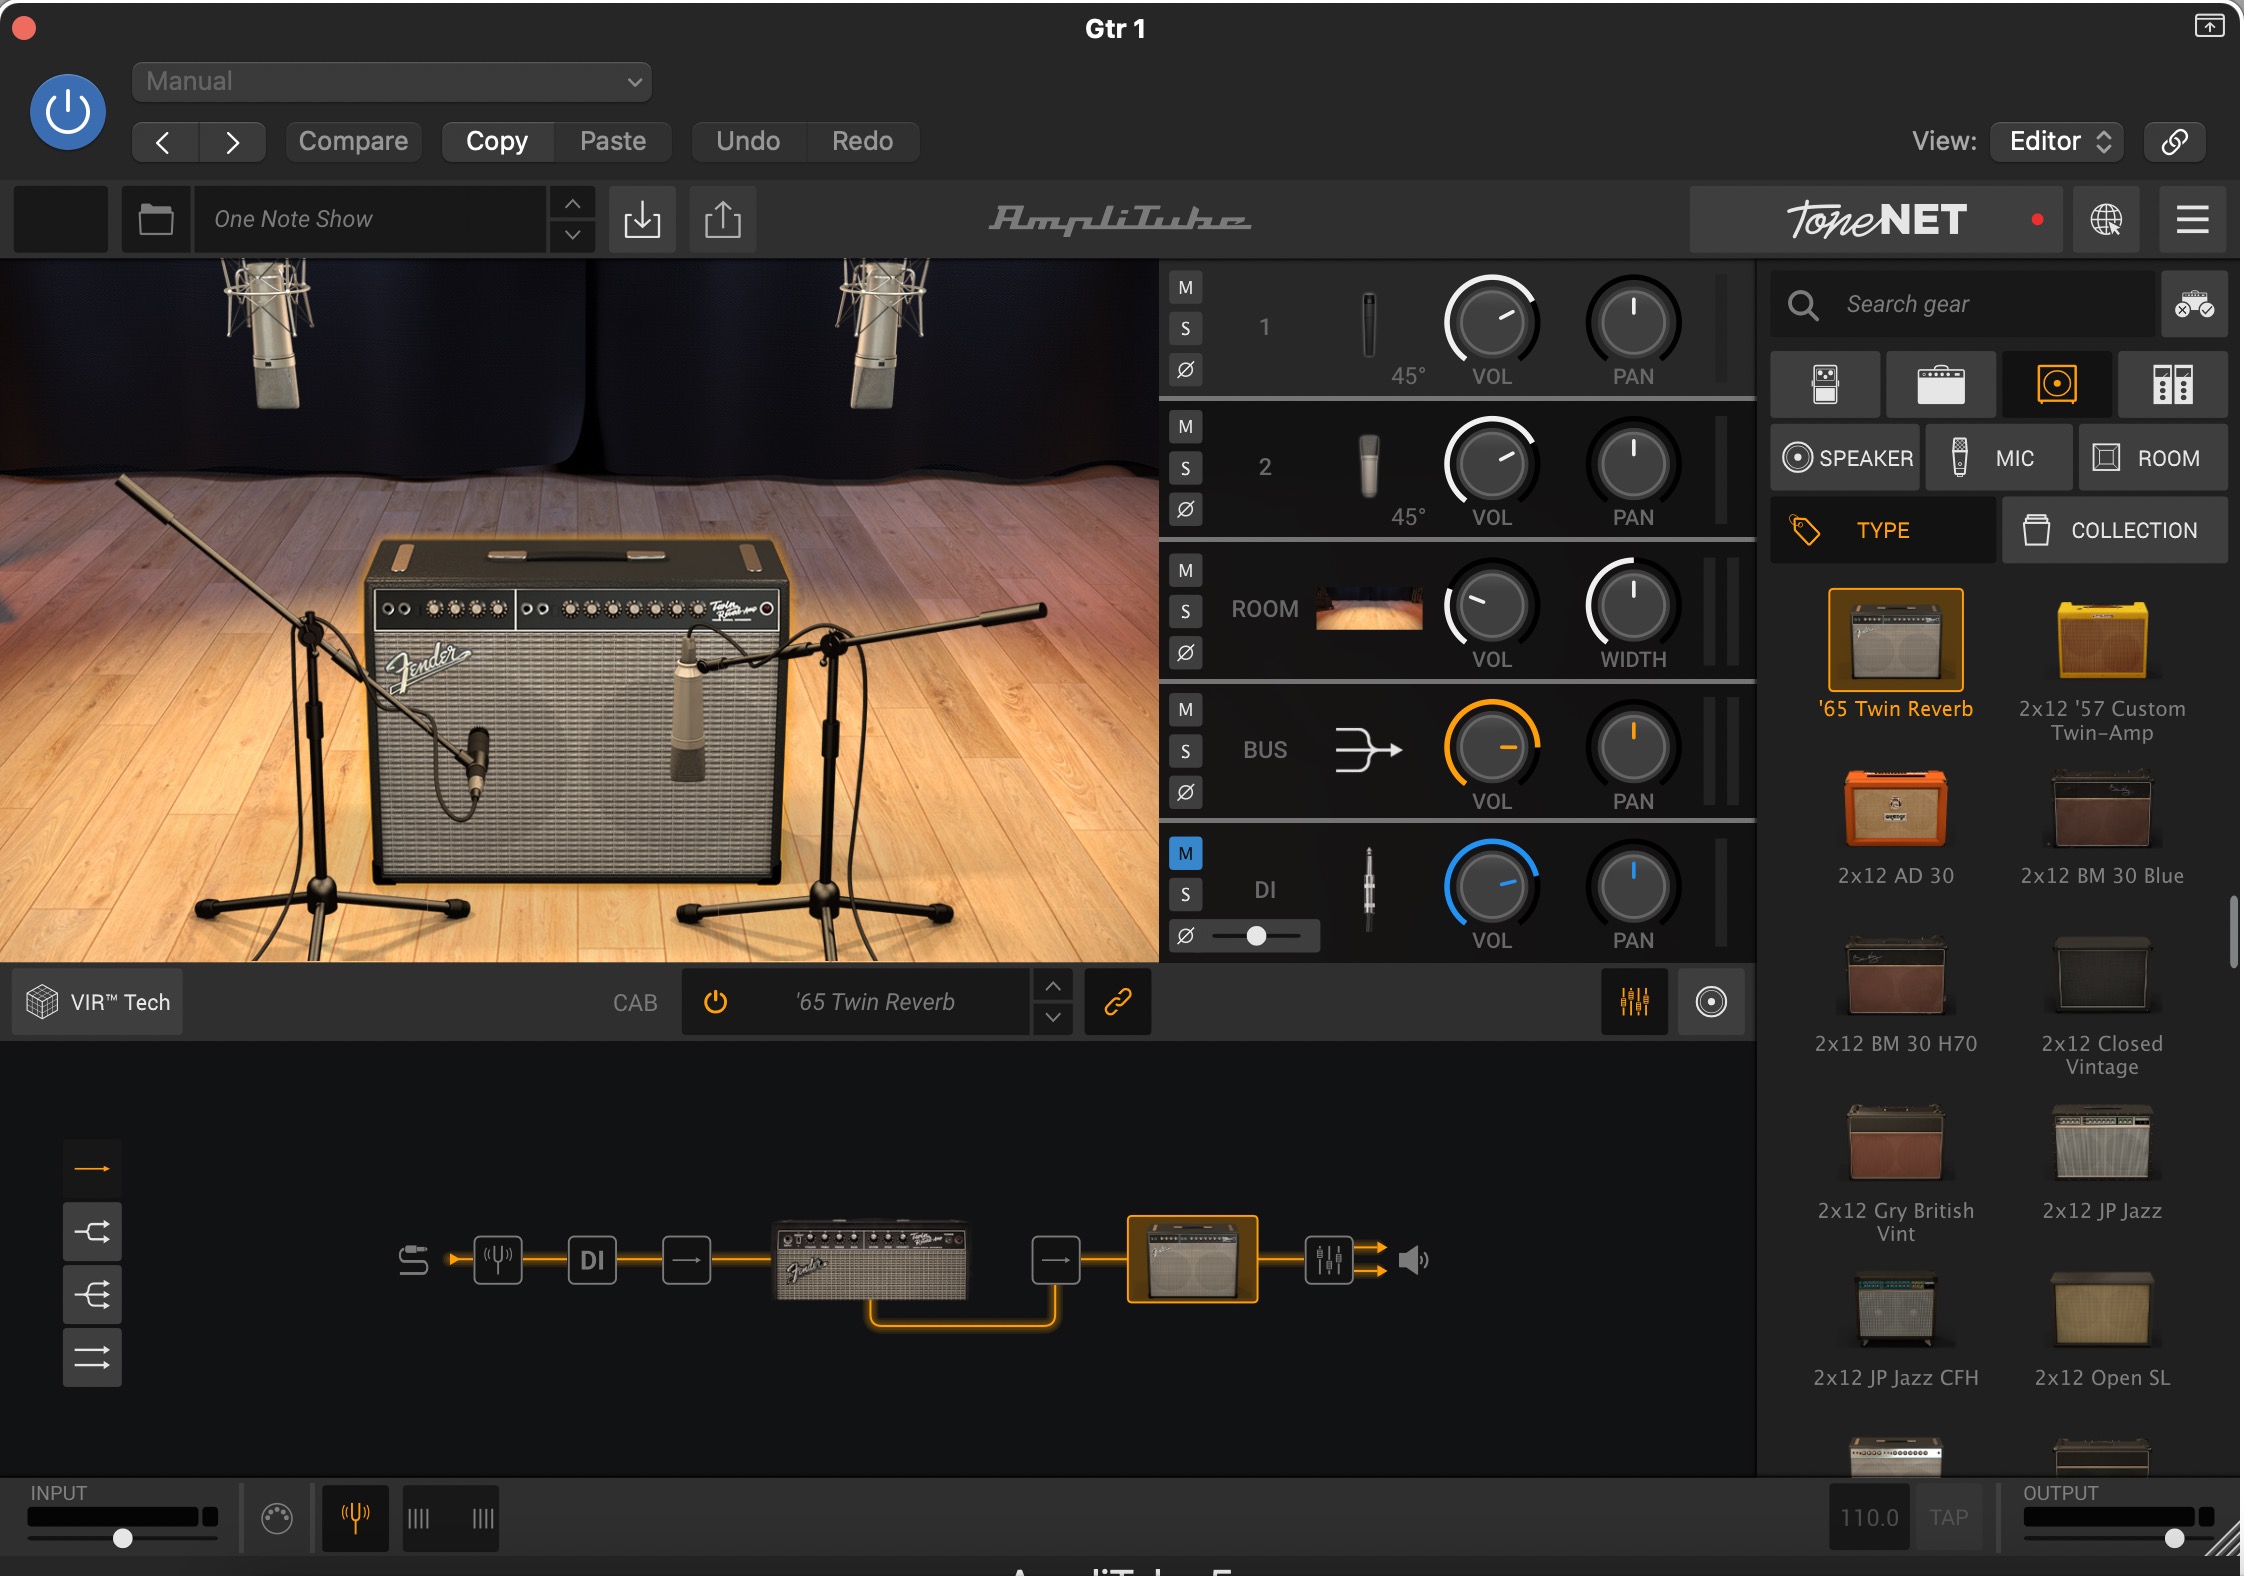Select the Twin Reverb amp head block
The width and height of the screenshot is (2244, 1576).
coord(871,1260)
